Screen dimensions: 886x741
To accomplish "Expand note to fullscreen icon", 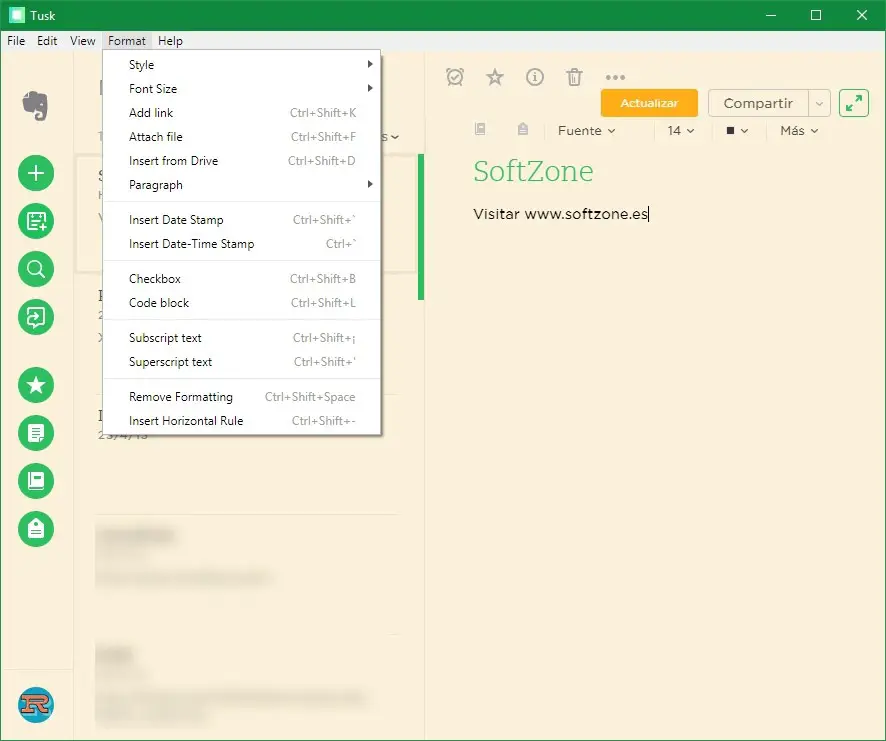I will click(854, 103).
